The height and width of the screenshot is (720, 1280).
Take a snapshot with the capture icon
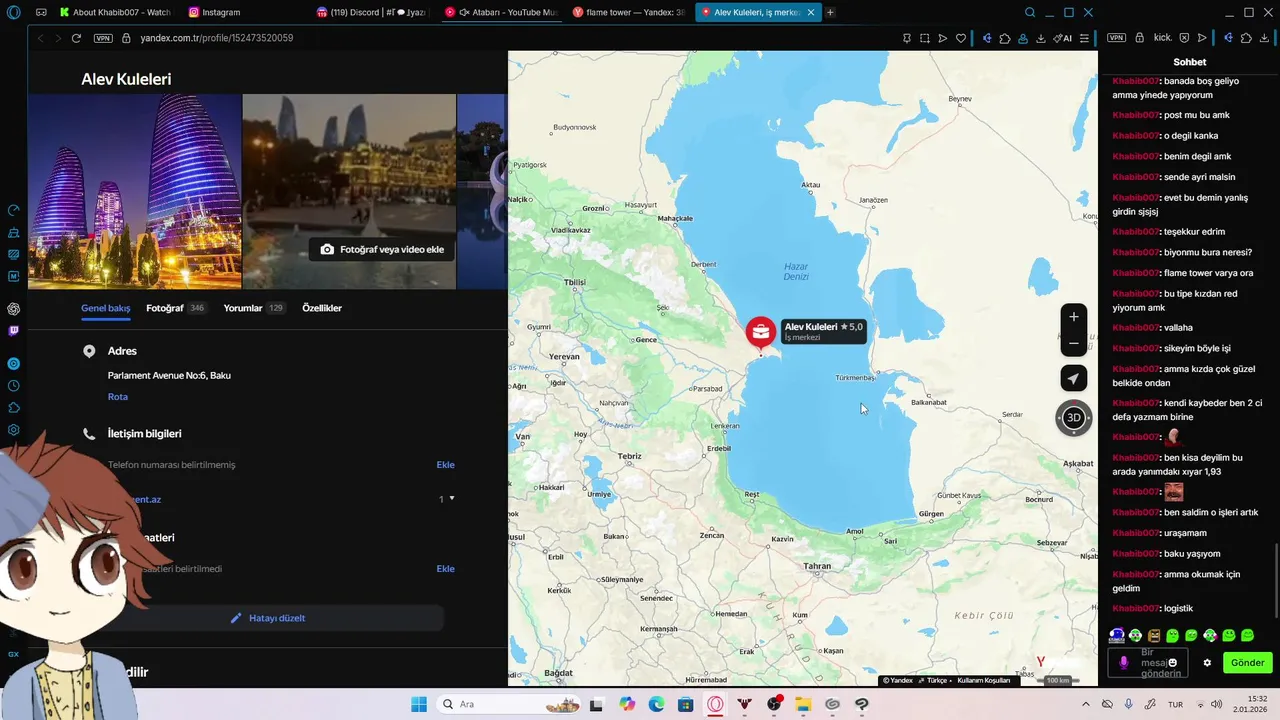925,38
